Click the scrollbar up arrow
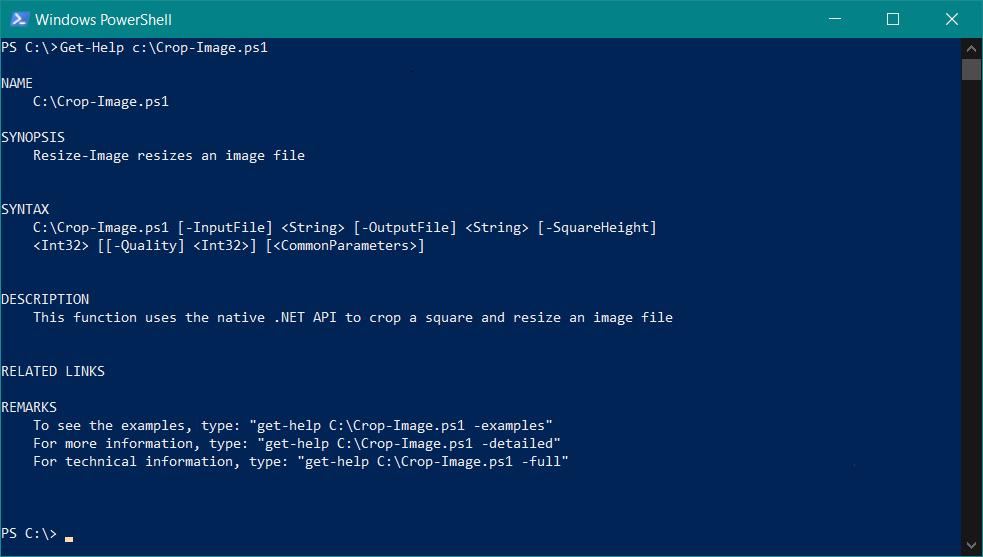983x557 pixels. (x=971, y=48)
